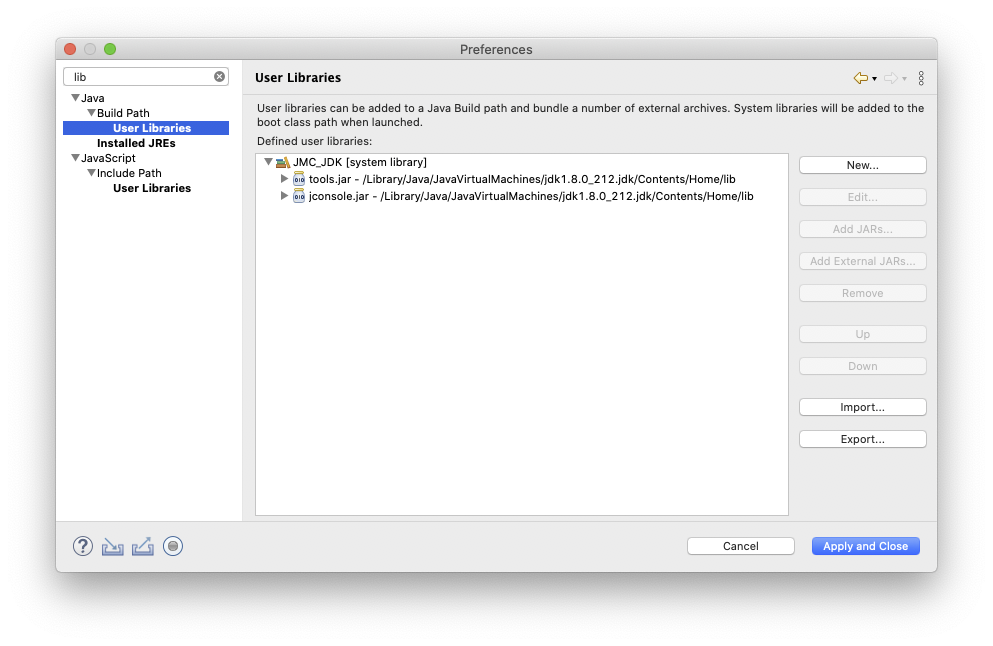Select 'JMC_JDK [system library]' text

point(360,162)
